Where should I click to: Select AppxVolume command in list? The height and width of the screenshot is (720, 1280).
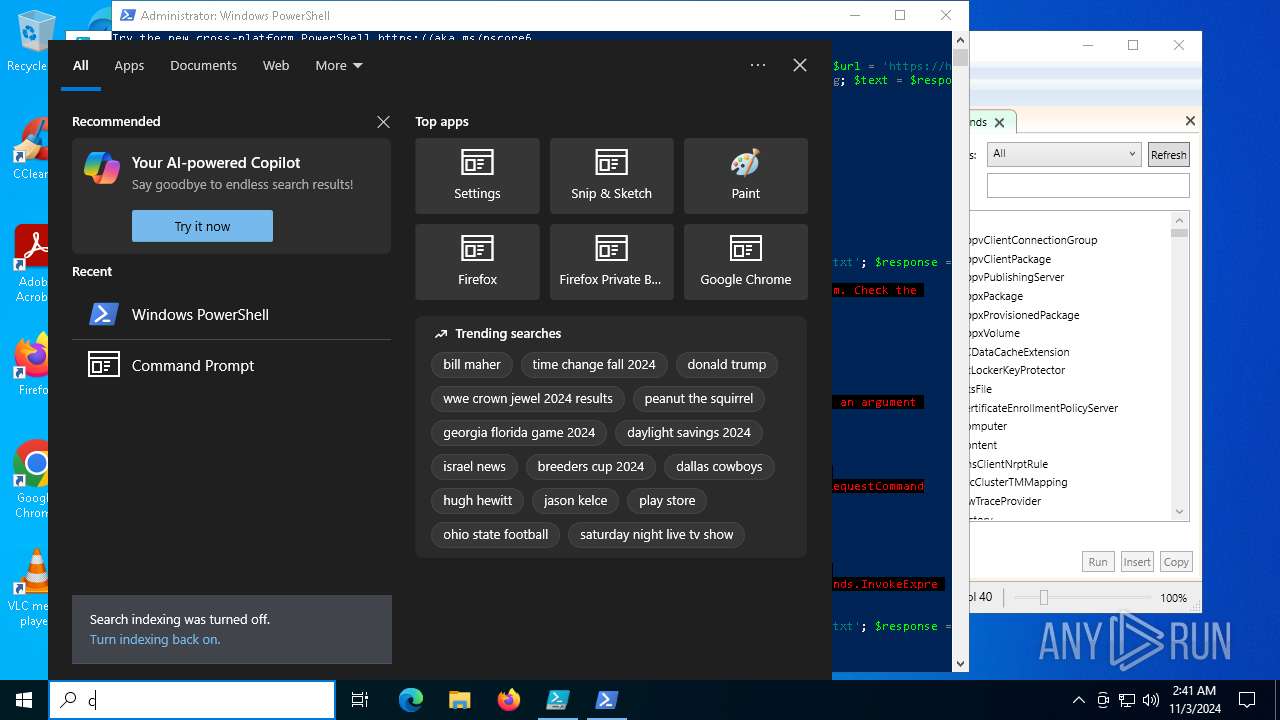pyautogui.click(x=994, y=333)
